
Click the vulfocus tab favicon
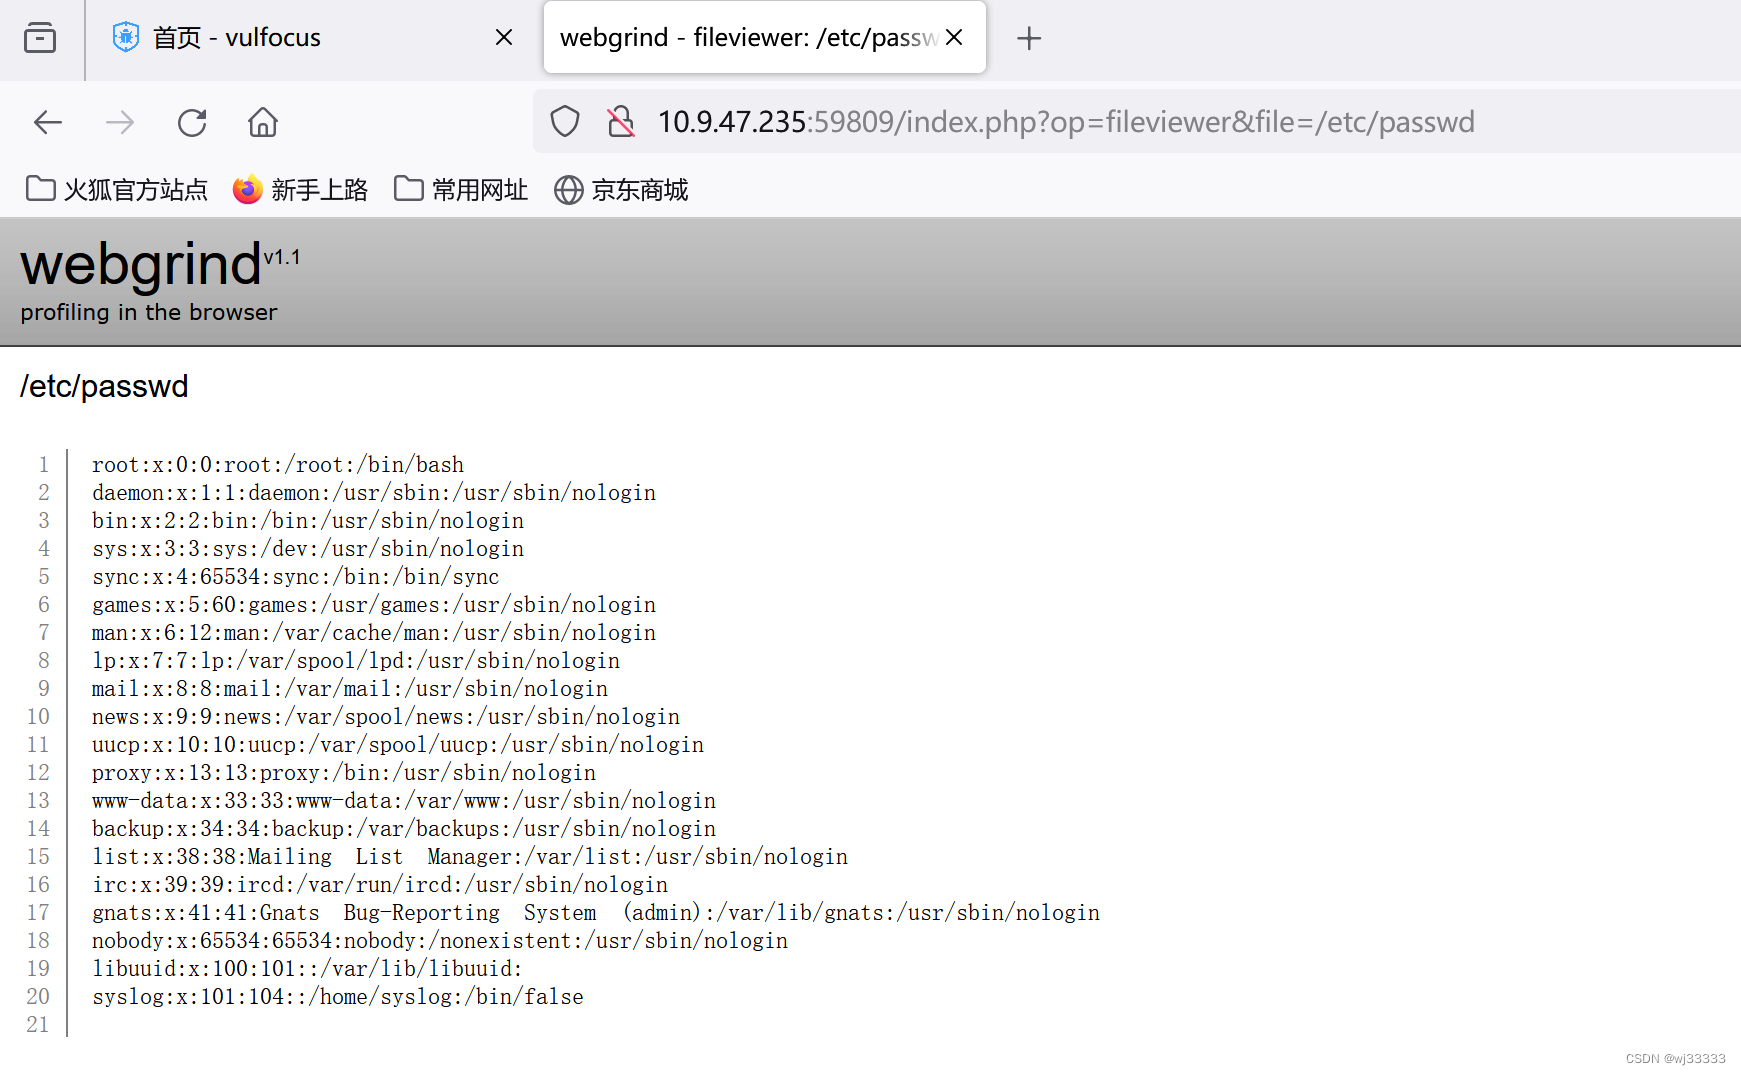pos(124,36)
